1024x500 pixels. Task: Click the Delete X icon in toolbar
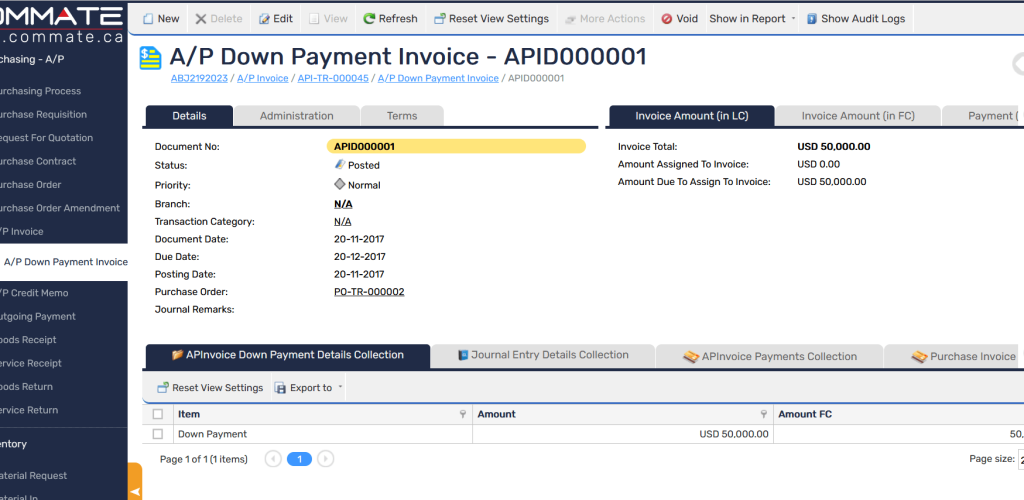(x=200, y=19)
